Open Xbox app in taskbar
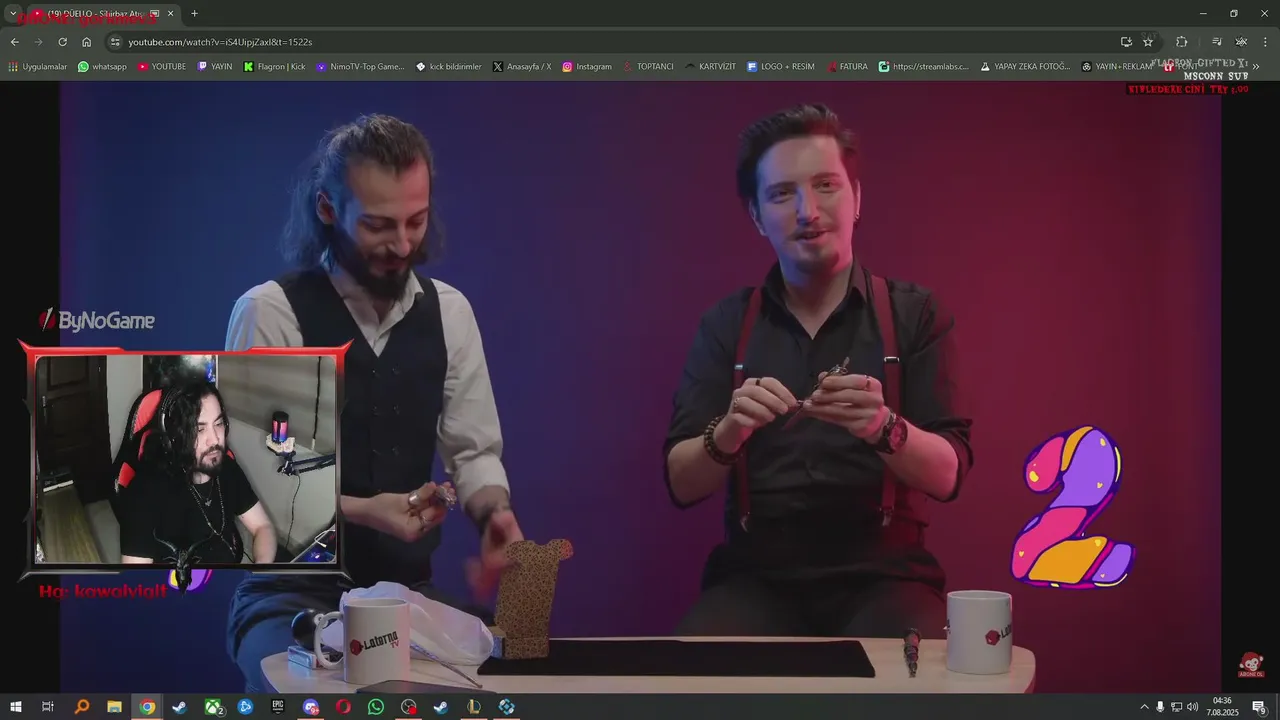1280x720 pixels. 214,707
